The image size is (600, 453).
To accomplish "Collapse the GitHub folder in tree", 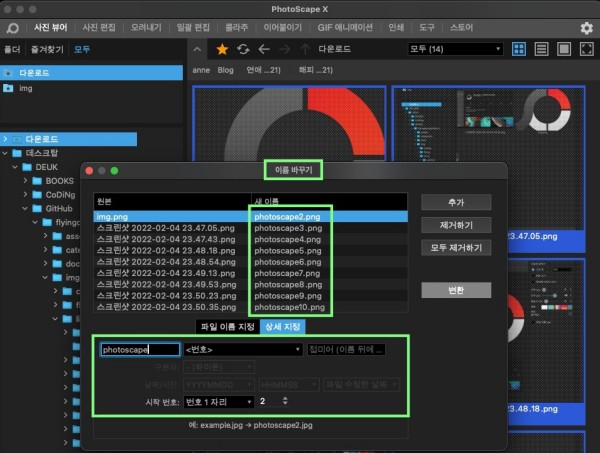I will 24,209.
